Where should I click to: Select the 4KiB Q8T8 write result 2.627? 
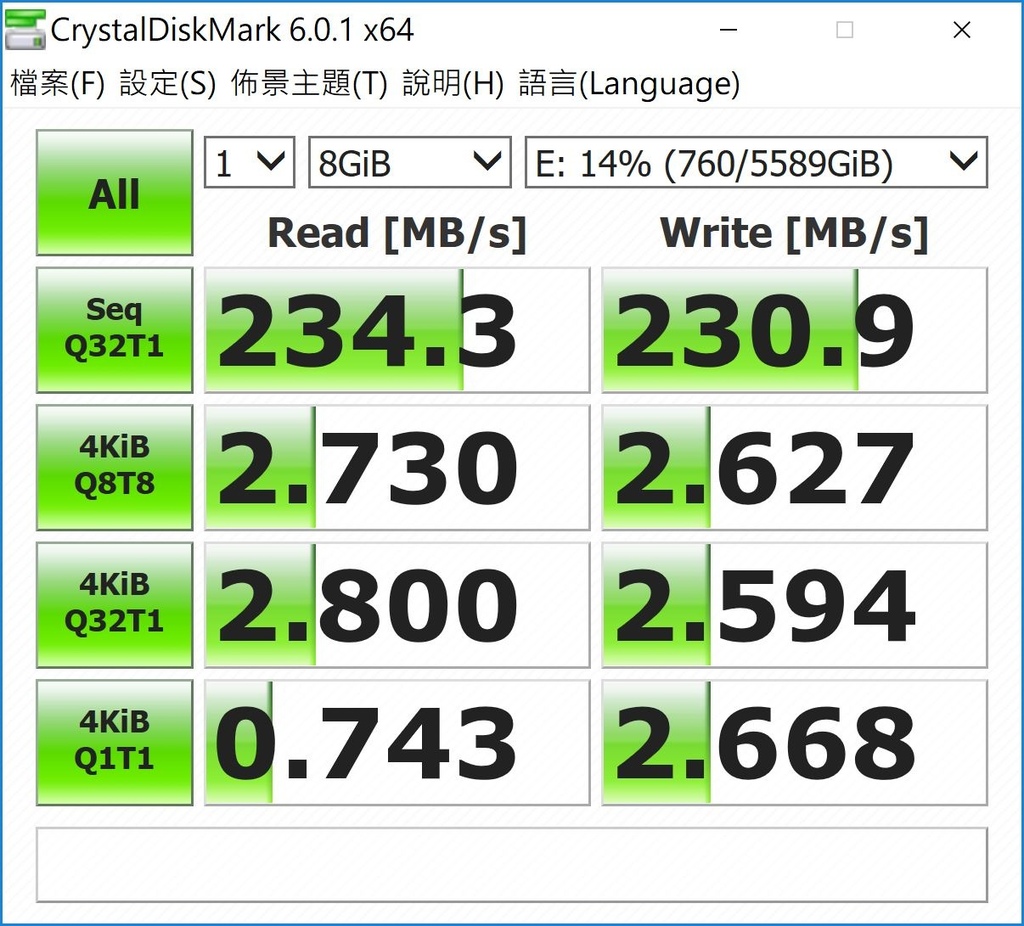[794, 468]
